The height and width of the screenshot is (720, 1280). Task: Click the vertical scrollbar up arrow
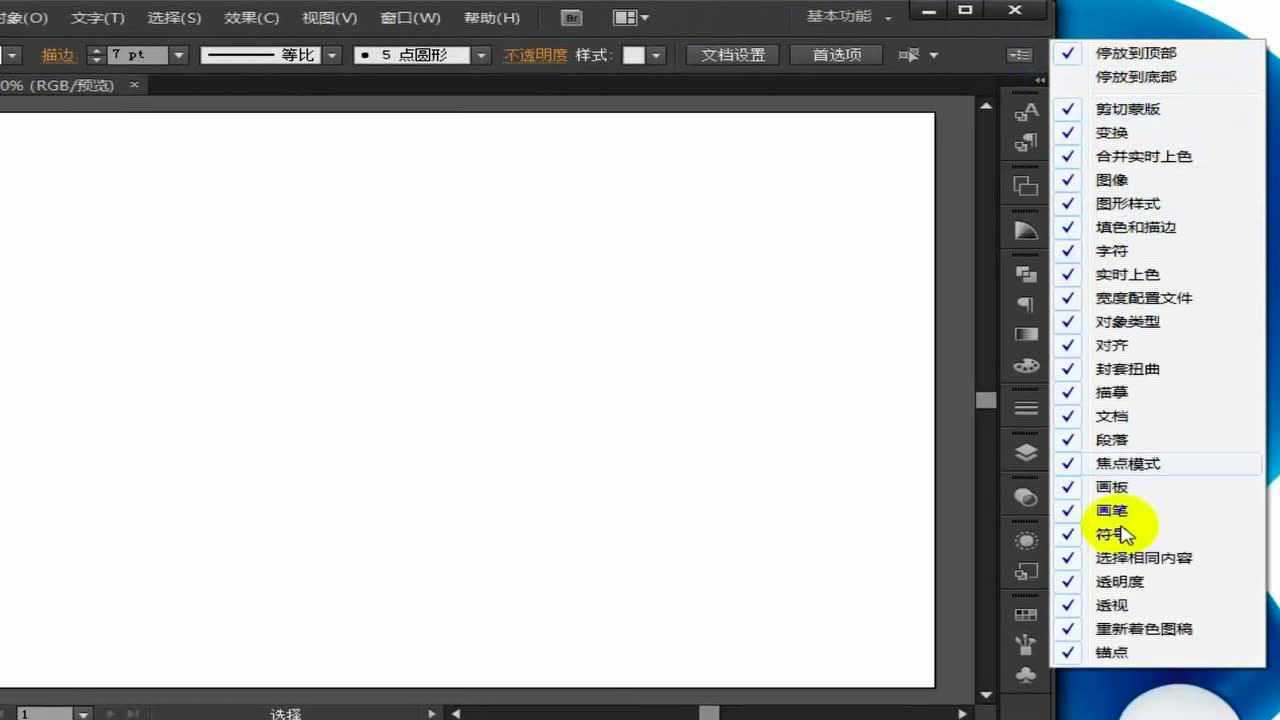(986, 106)
